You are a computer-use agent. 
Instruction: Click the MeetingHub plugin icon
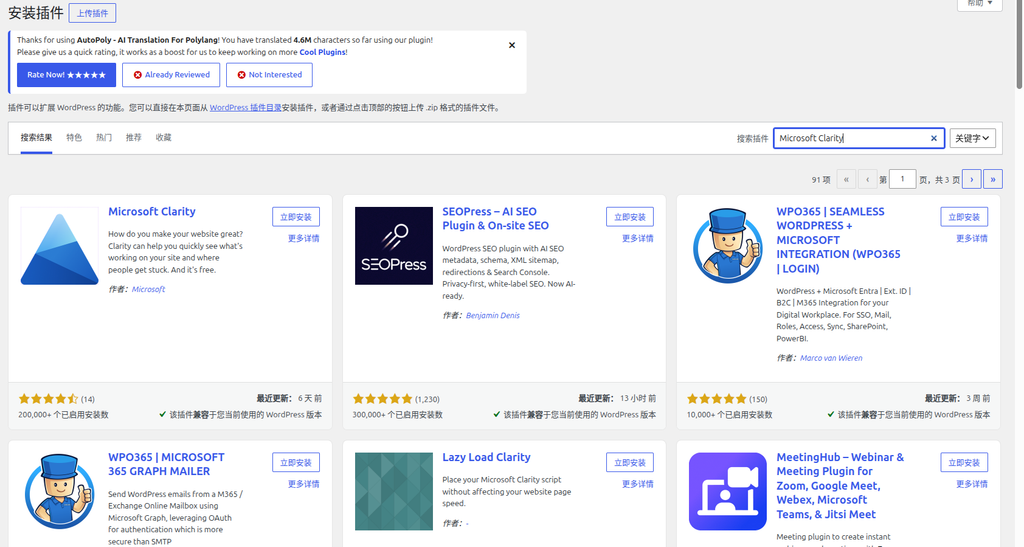coord(728,492)
